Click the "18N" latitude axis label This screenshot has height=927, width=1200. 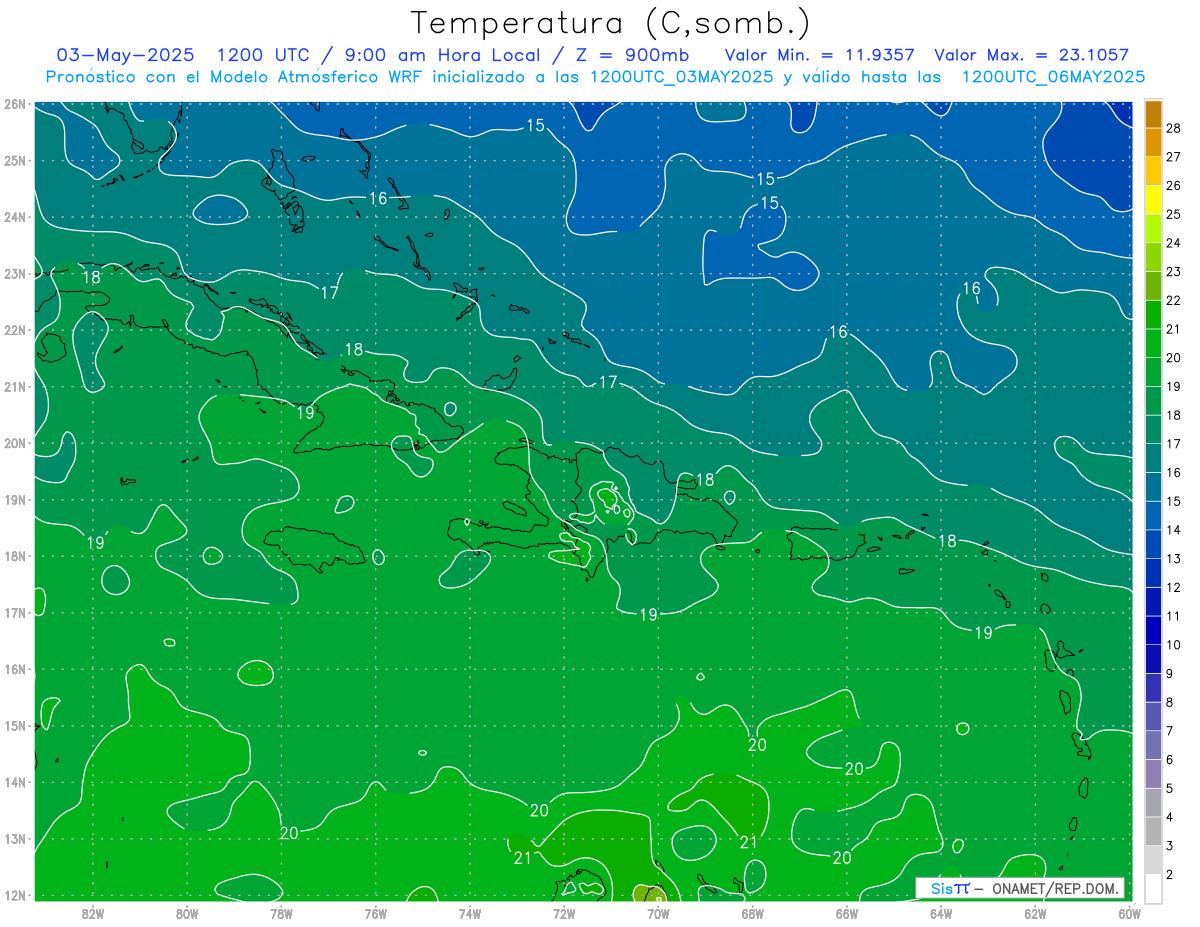point(15,556)
